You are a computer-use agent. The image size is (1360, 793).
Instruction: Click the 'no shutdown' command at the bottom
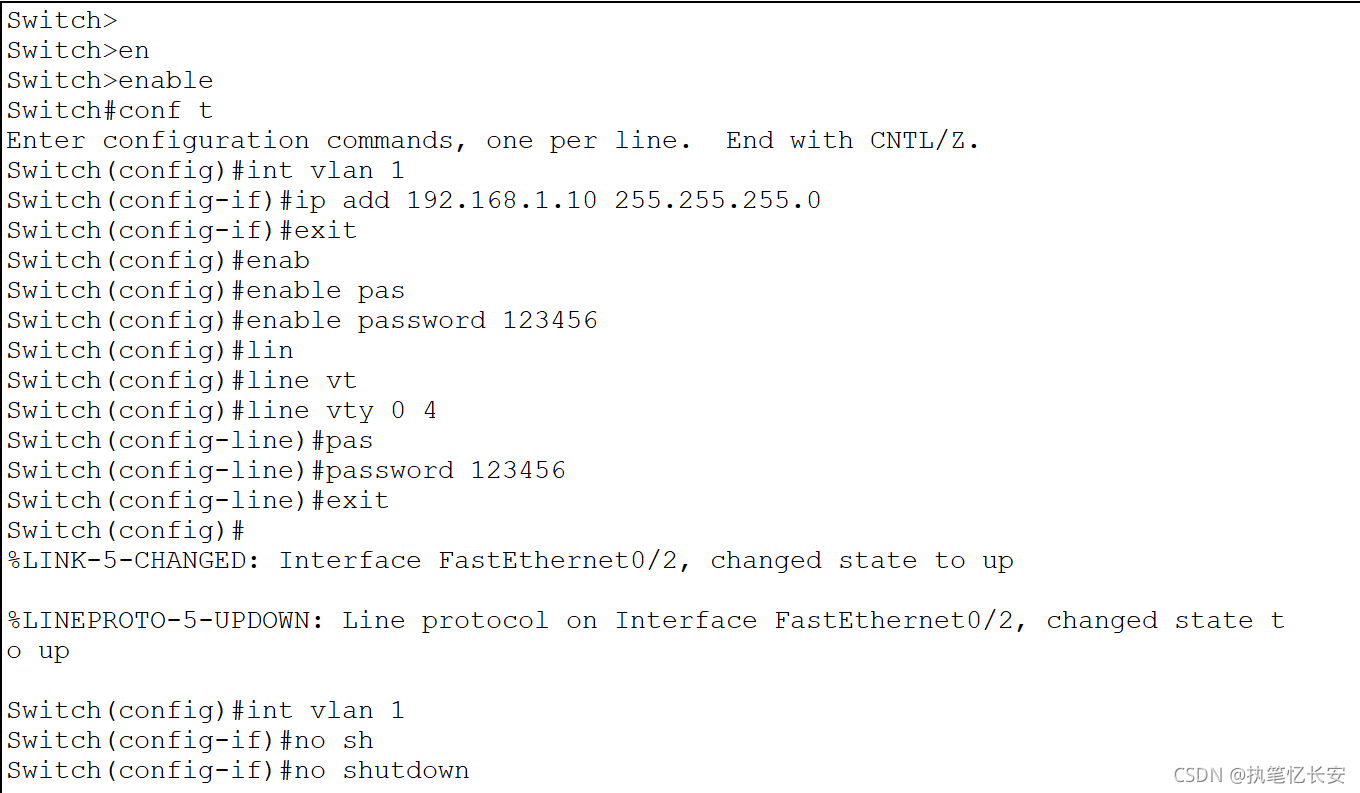[x=405, y=770]
